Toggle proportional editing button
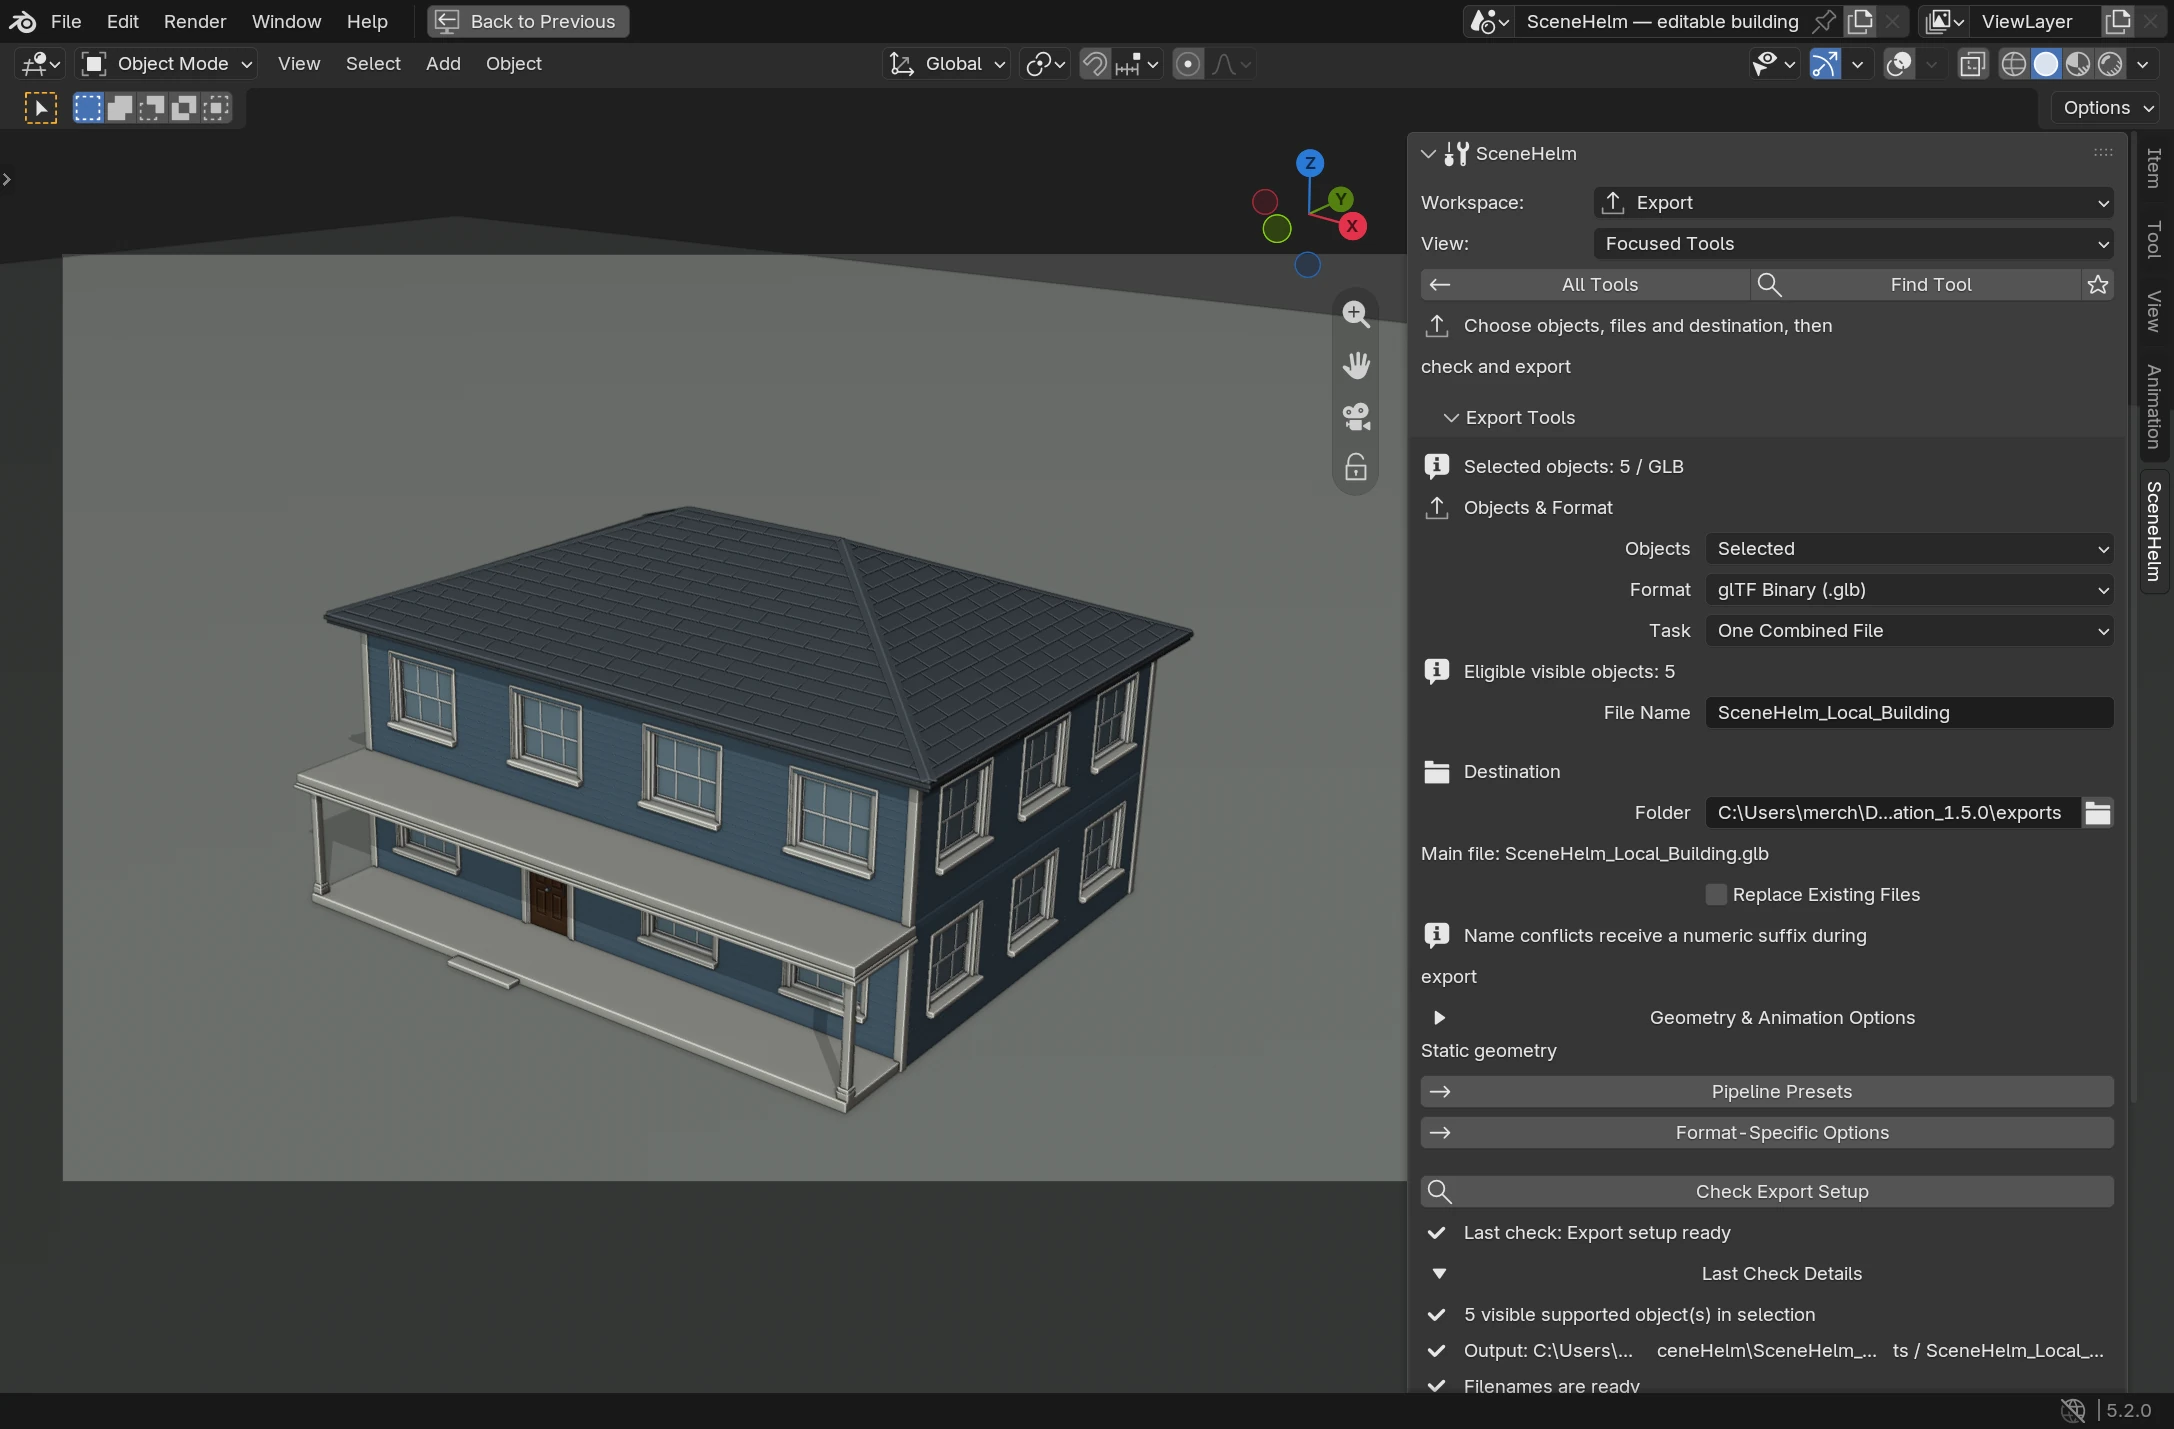Image resolution: width=2174 pixels, height=1429 pixels. pos(1187,64)
